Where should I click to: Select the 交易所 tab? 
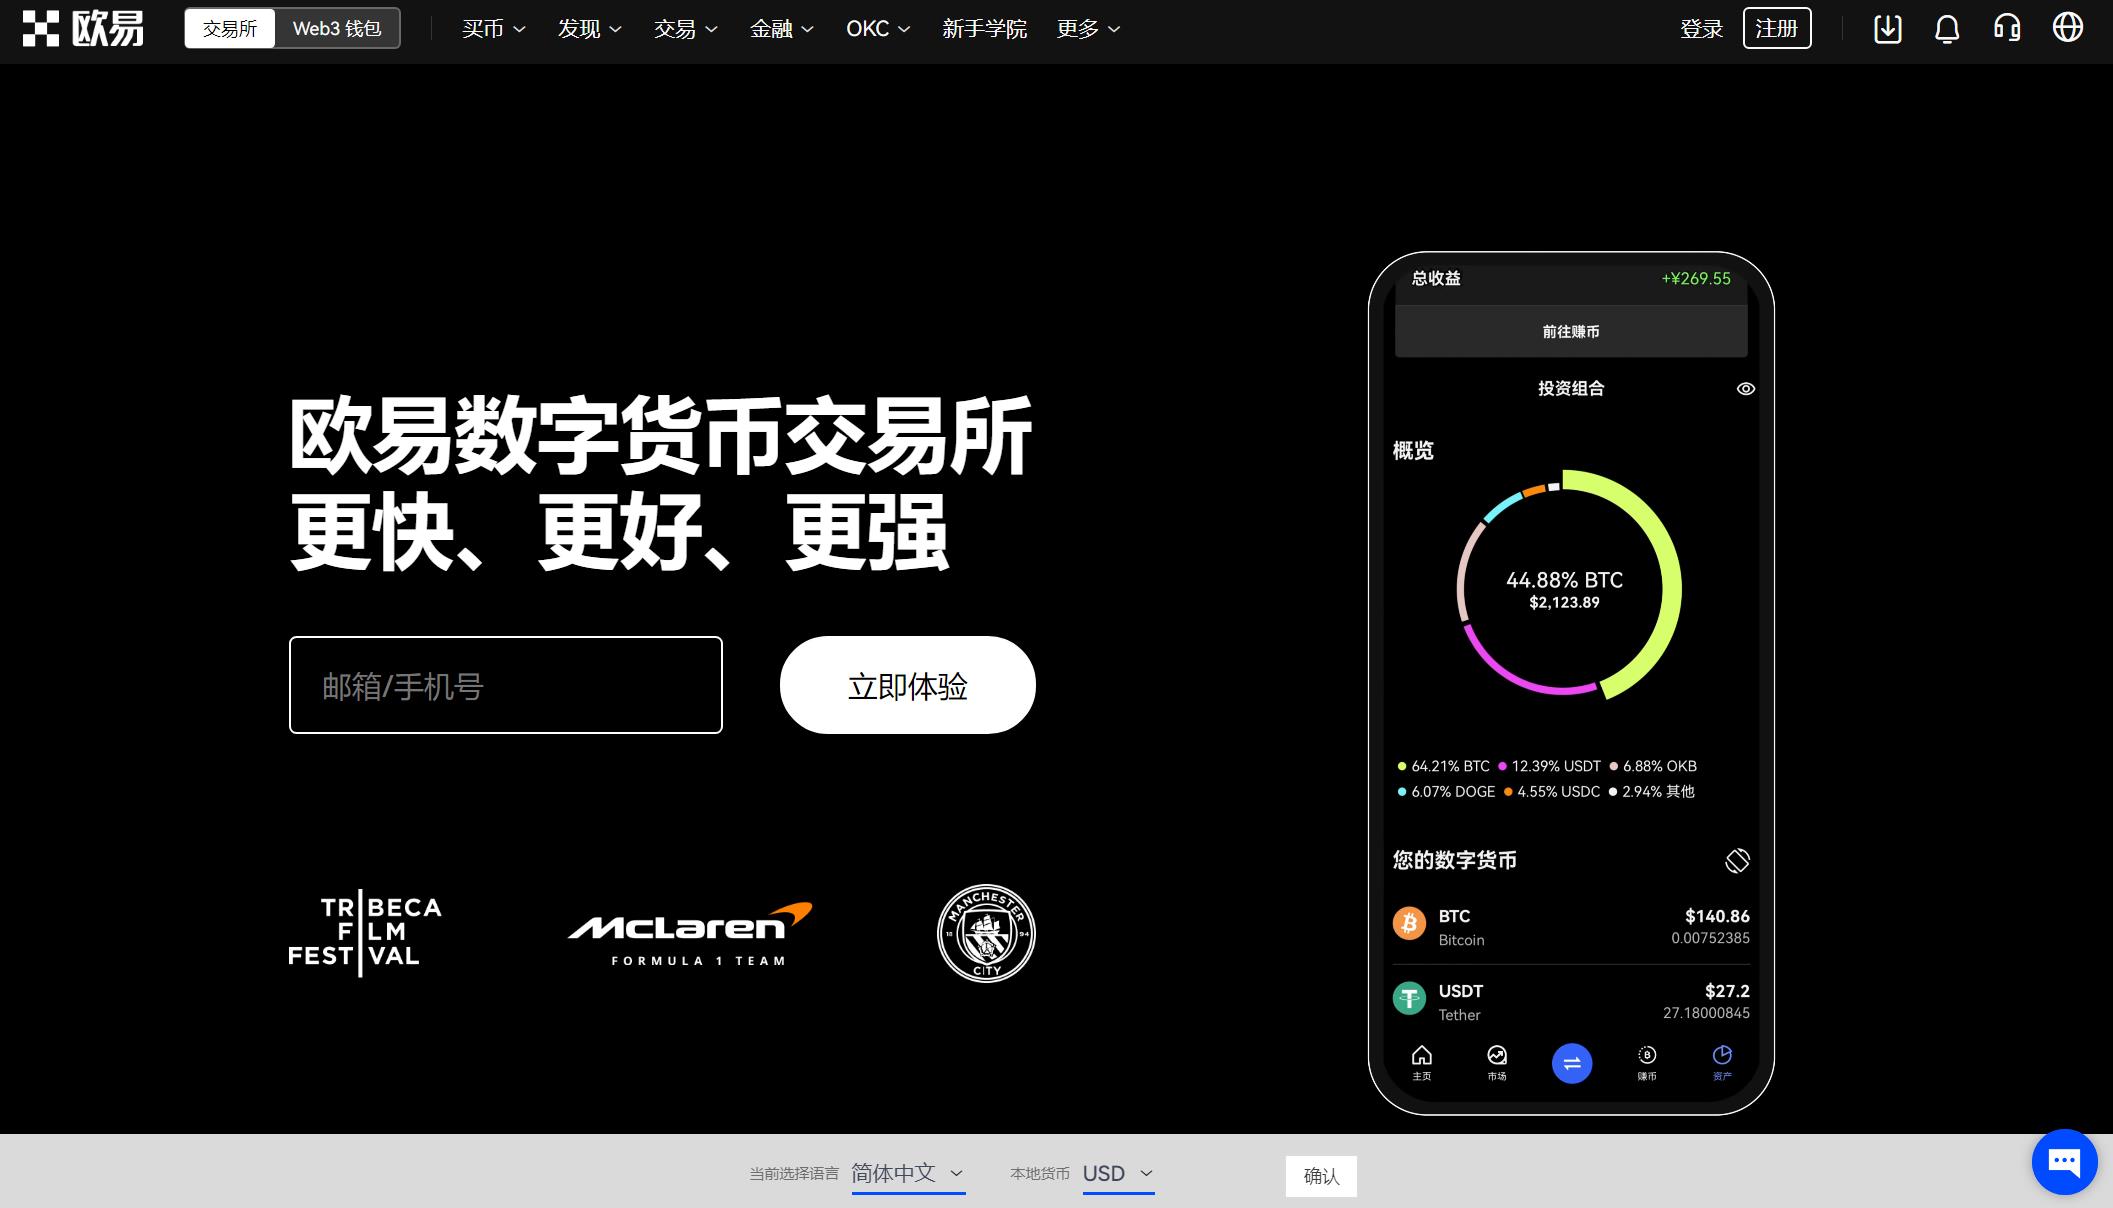pos(229,28)
